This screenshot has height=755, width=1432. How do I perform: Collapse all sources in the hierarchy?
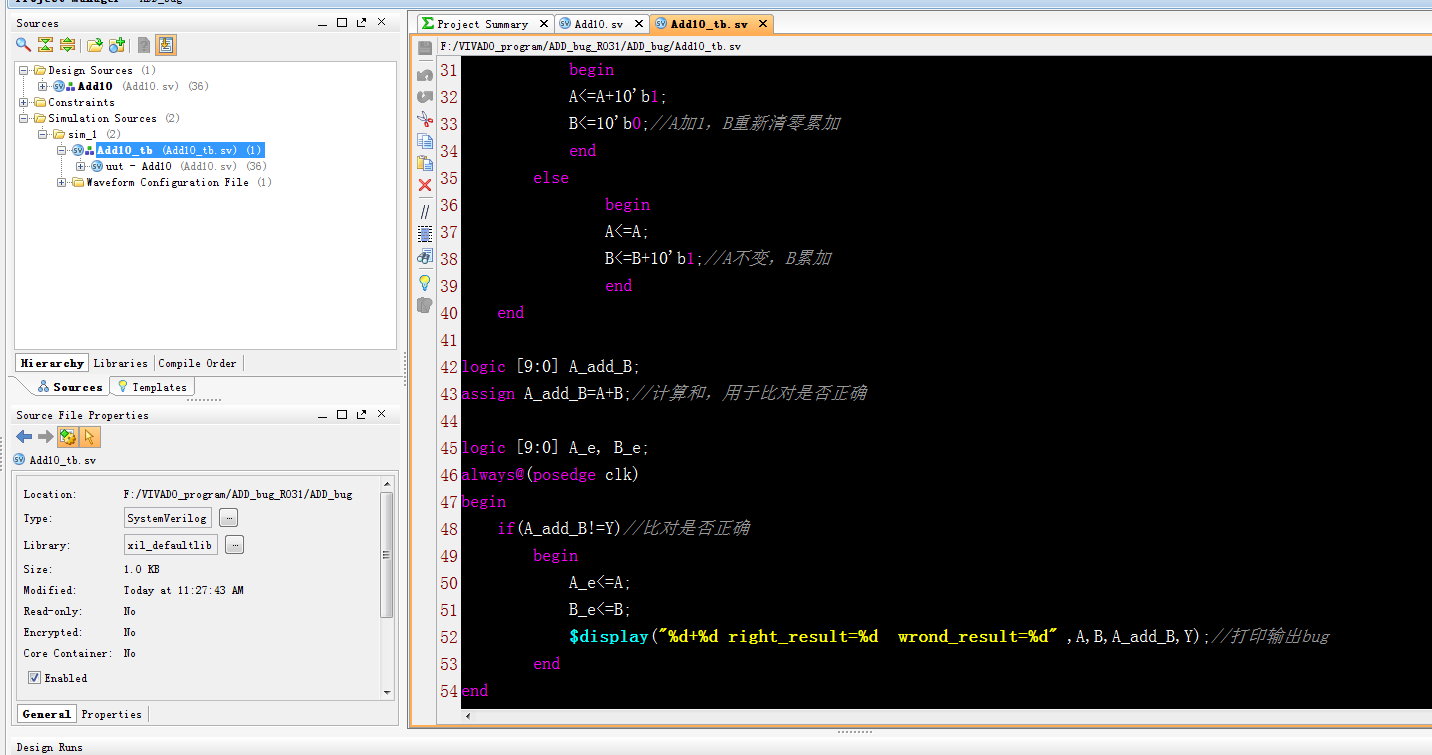pyautogui.click(x=45, y=45)
